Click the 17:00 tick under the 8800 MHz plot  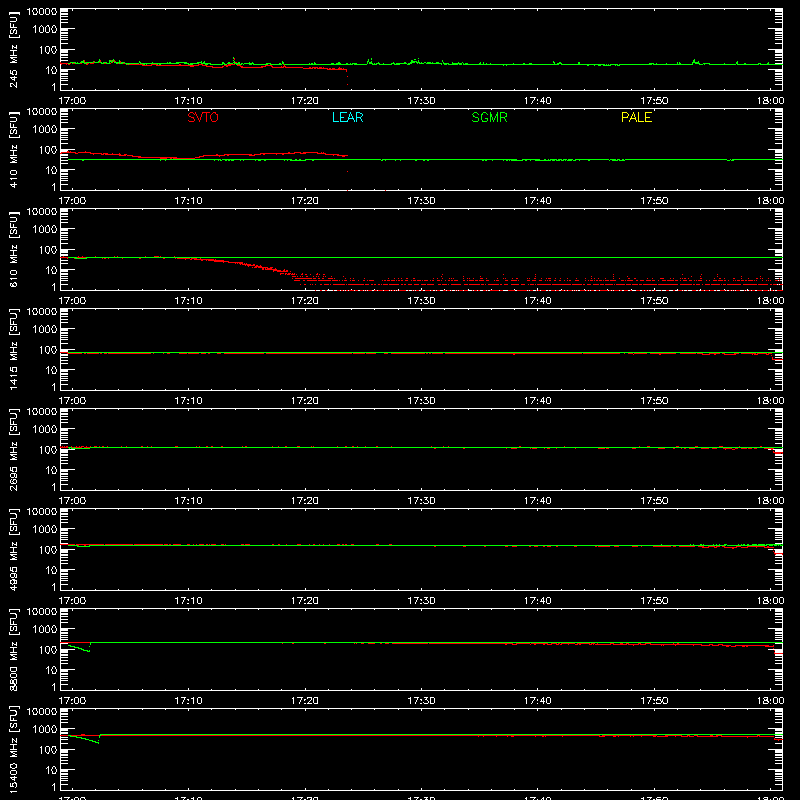tap(72, 701)
